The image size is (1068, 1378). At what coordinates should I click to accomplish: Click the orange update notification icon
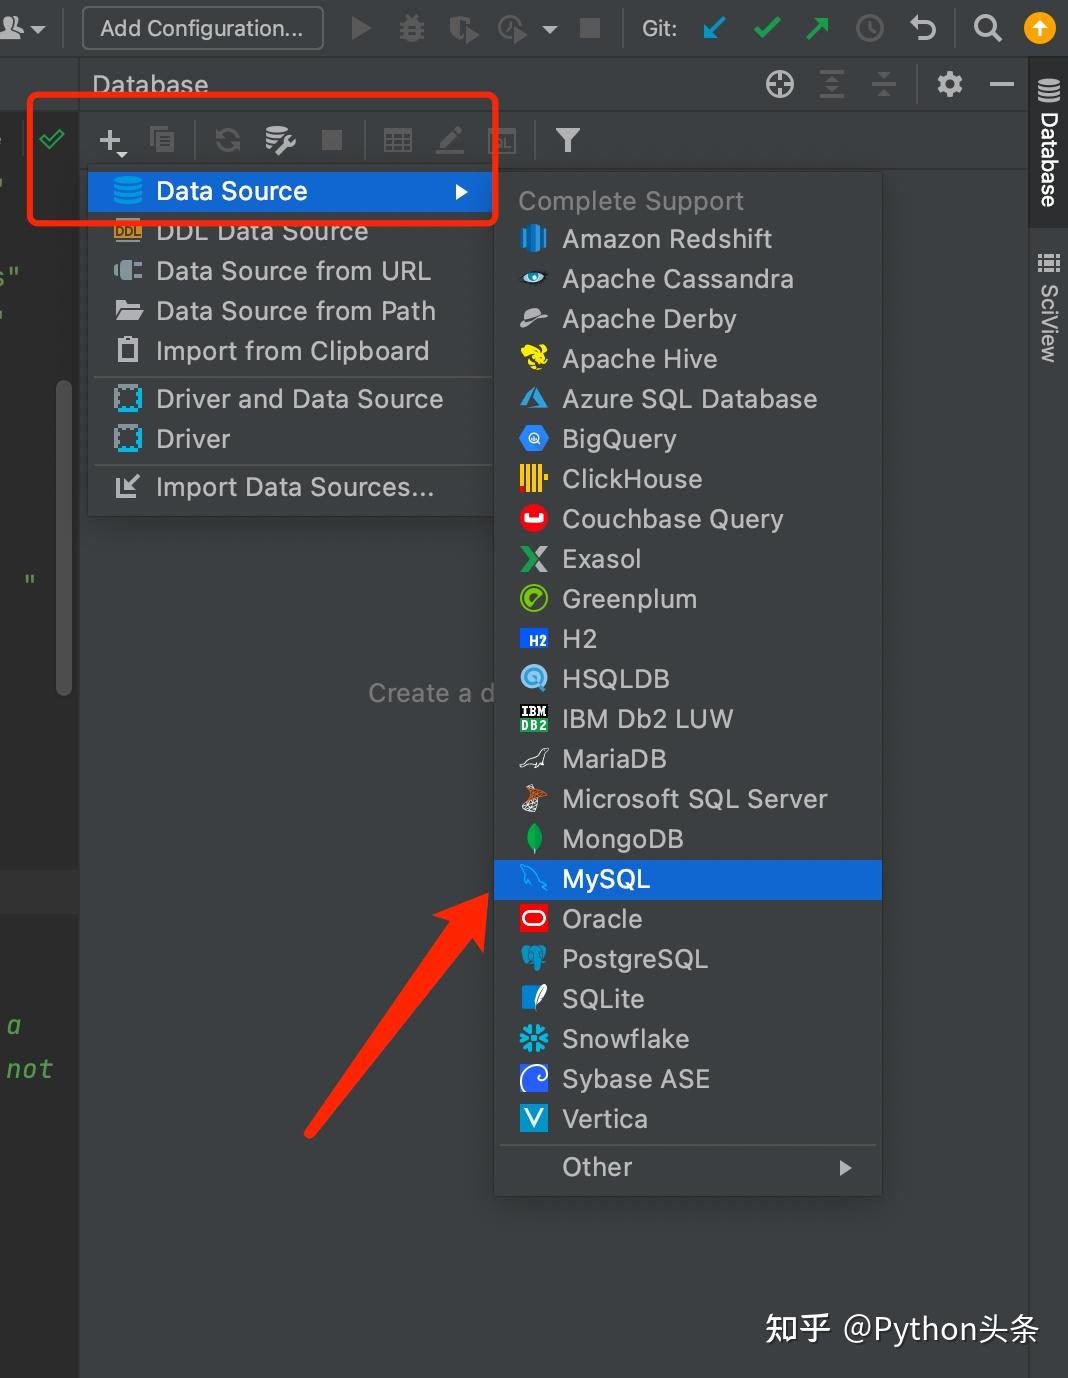point(1040,28)
